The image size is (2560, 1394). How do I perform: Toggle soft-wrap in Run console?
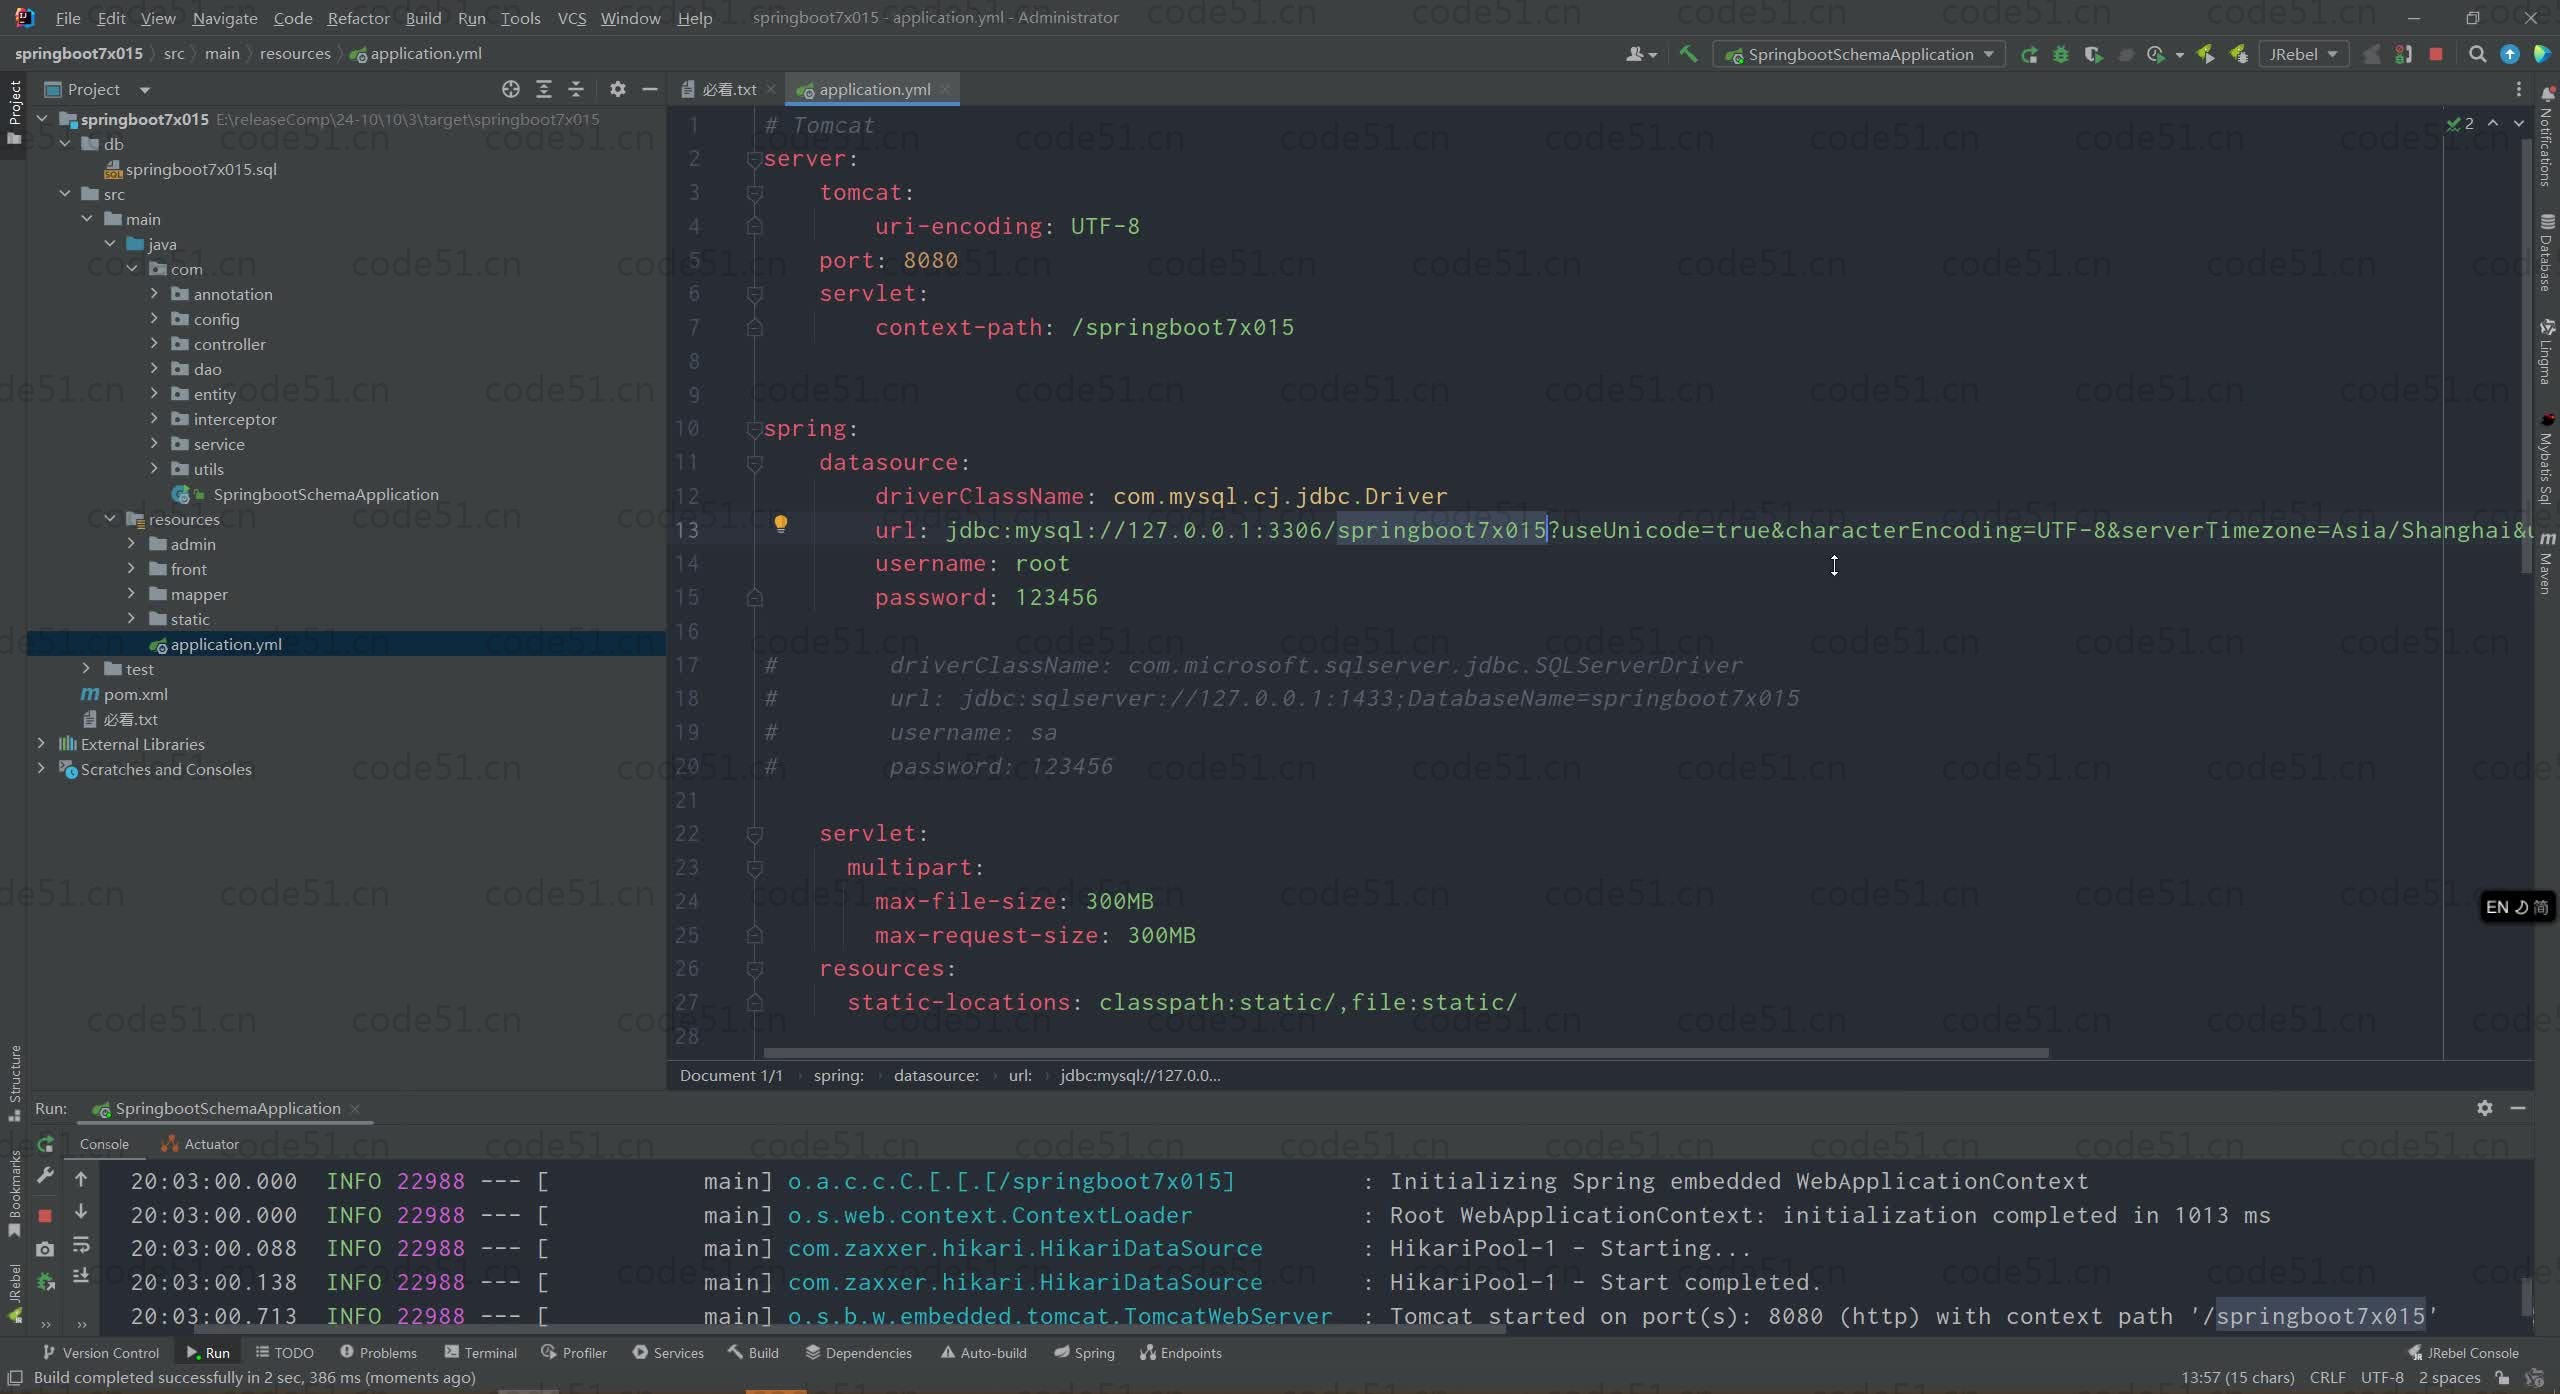(81, 1245)
